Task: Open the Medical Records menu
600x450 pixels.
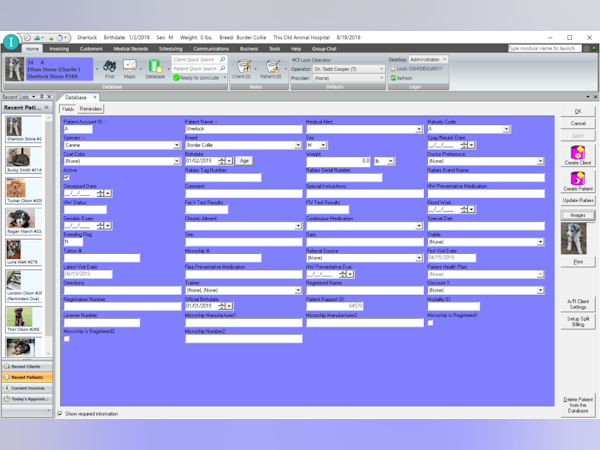Action: tap(130, 49)
